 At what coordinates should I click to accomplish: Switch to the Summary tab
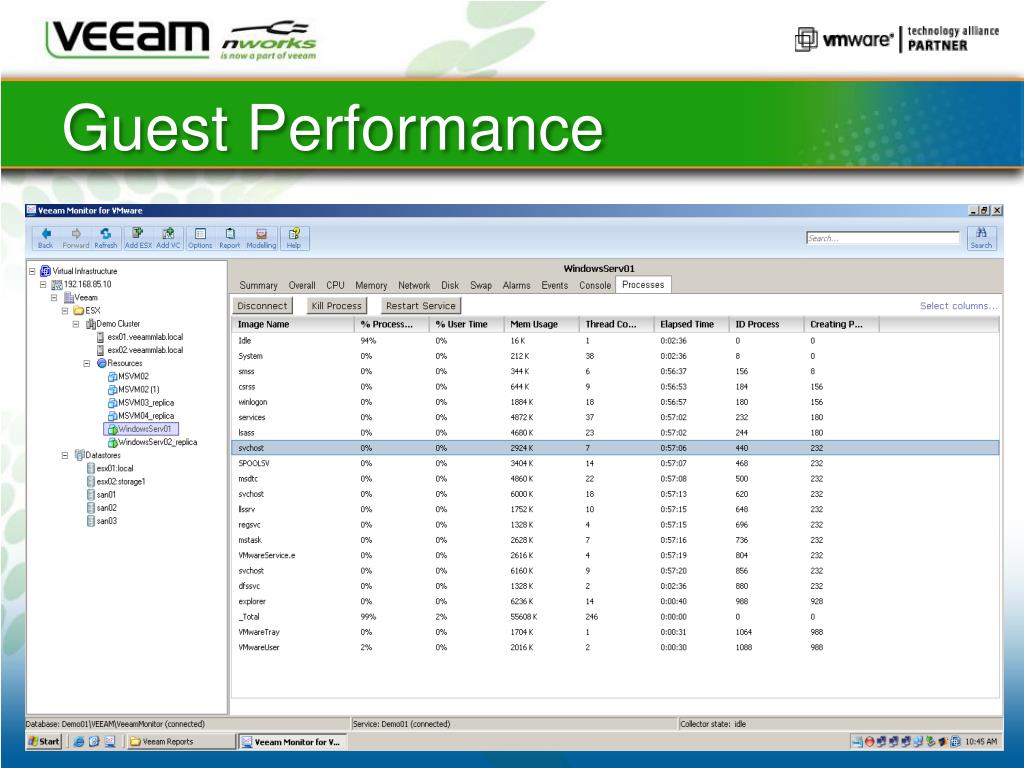click(258, 285)
